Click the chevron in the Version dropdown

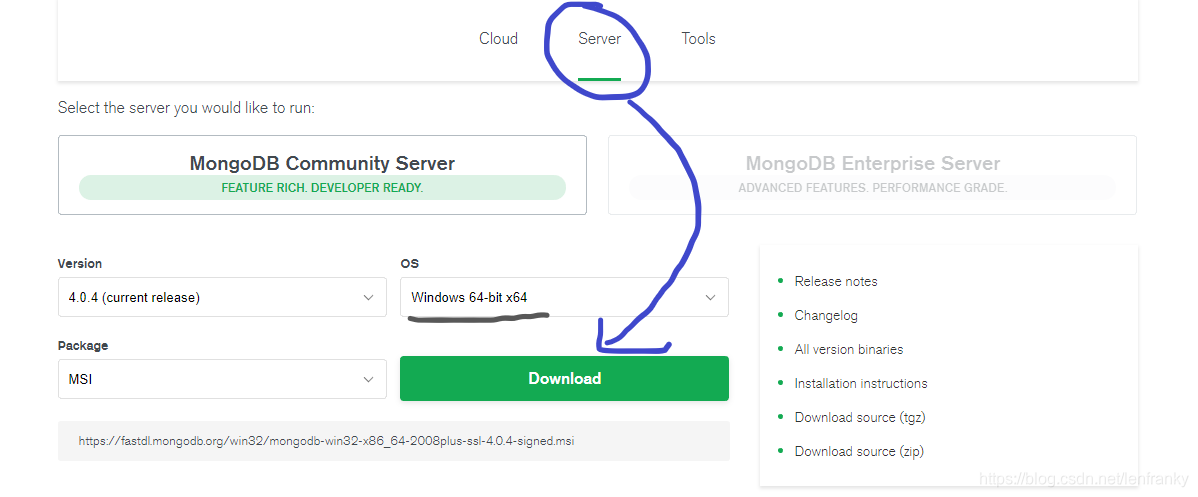pos(368,297)
